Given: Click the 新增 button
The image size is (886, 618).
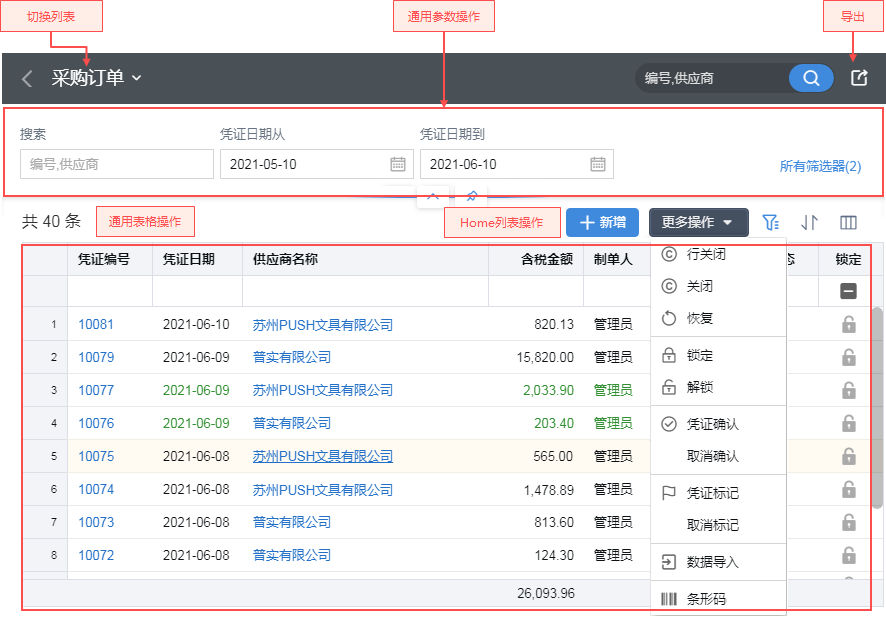Looking at the screenshot, I should tap(602, 222).
